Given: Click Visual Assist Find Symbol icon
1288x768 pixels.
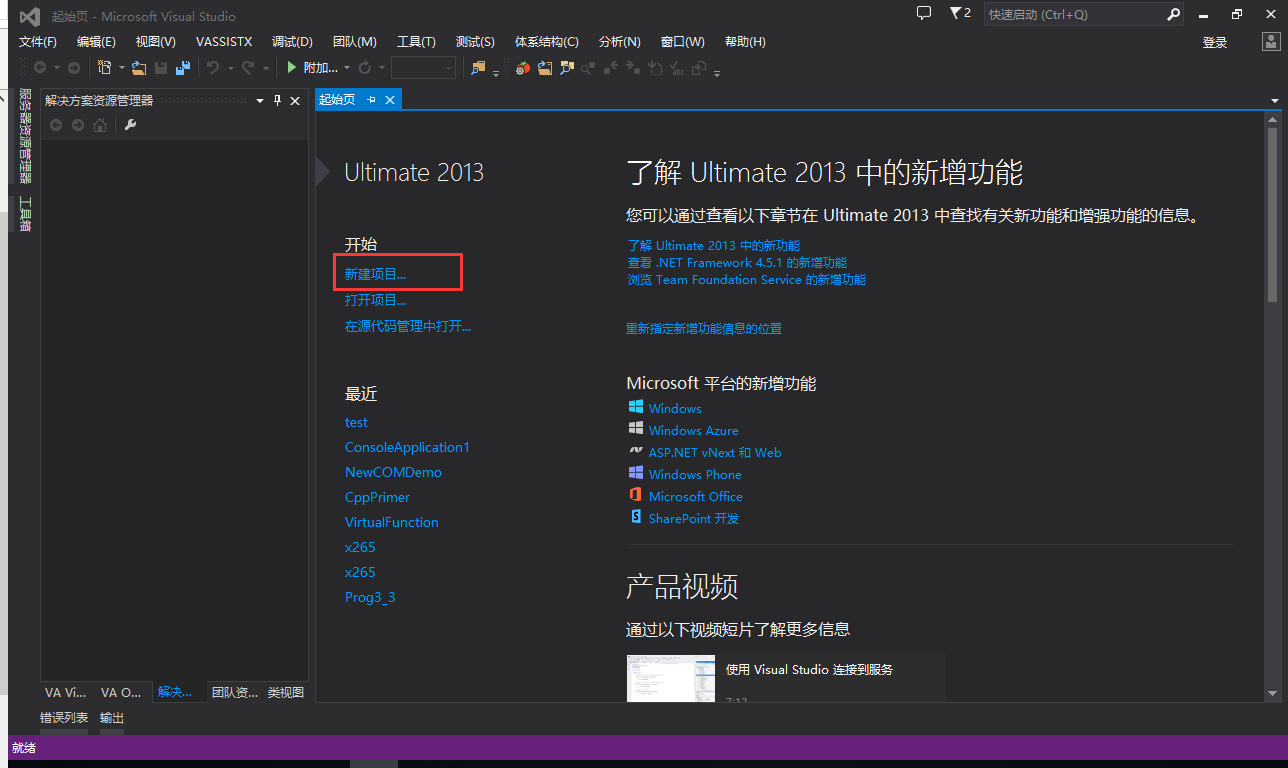Looking at the screenshot, I should (567, 67).
